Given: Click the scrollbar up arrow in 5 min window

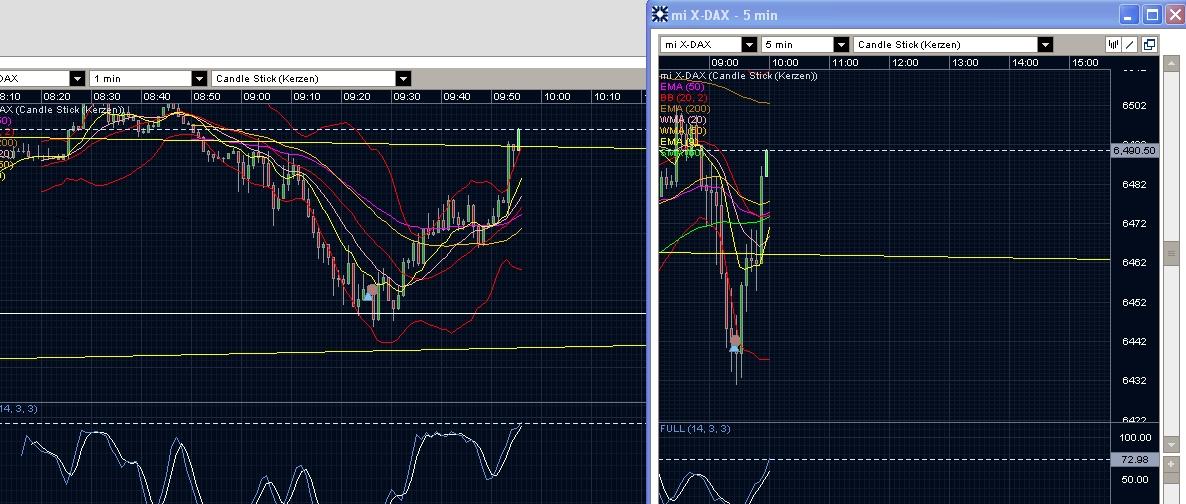Looking at the screenshot, I should pyautogui.click(x=1172, y=63).
